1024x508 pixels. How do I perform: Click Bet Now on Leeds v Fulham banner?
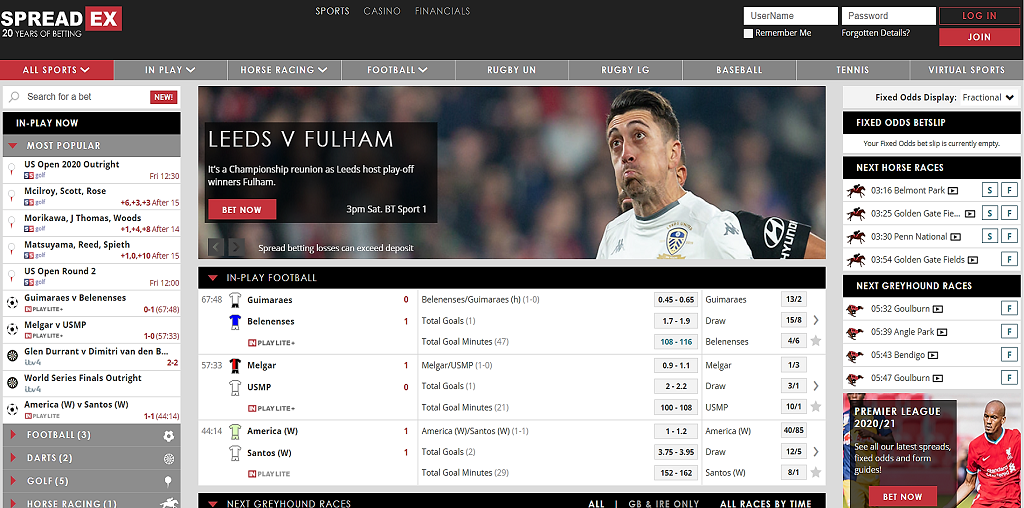pos(242,210)
